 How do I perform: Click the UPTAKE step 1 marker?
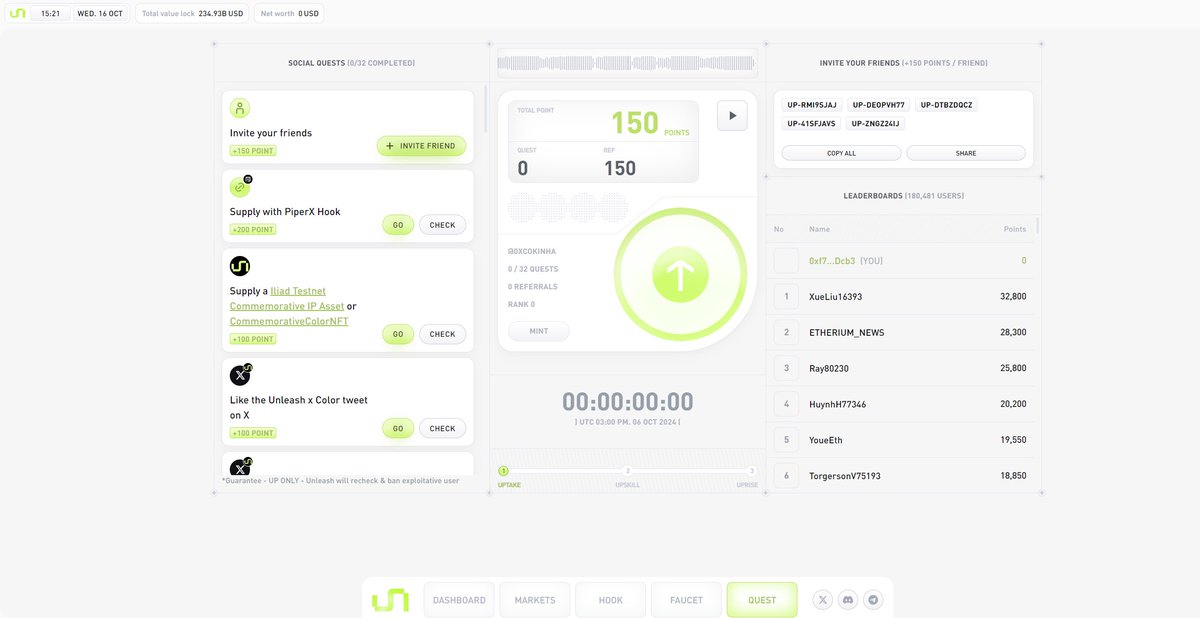pos(503,470)
